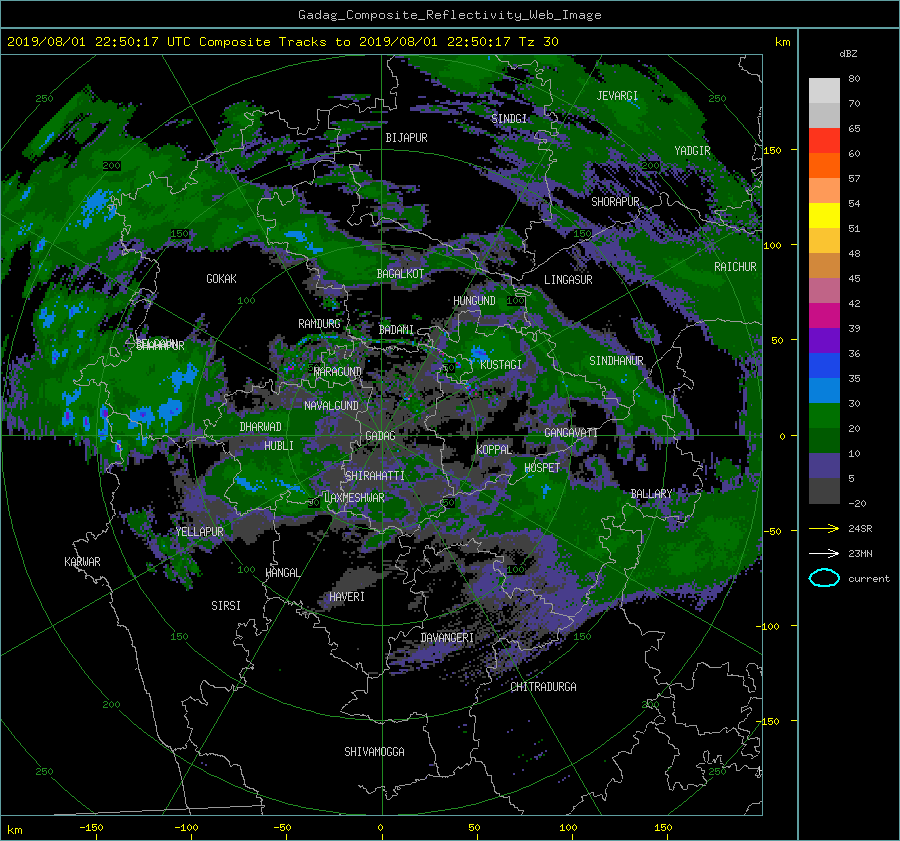This screenshot has height=841, width=900.
Task: Click the YELLAPUR city label
Action: (x=200, y=532)
